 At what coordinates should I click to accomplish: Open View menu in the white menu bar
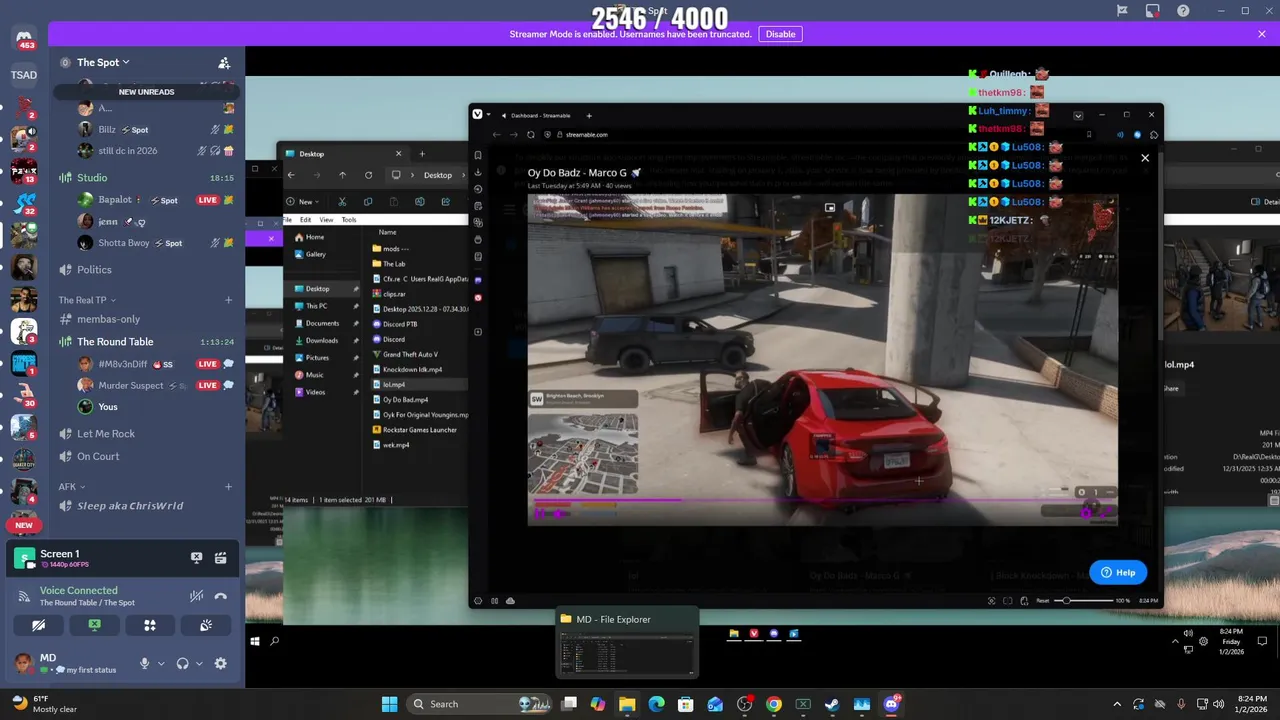click(x=326, y=220)
